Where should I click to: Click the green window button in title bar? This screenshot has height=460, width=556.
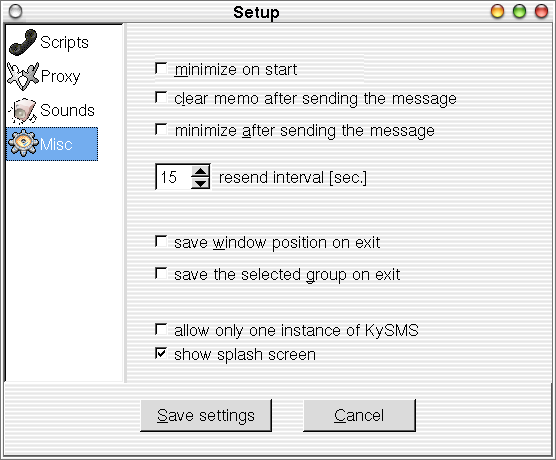pyautogui.click(x=519, y=11)
